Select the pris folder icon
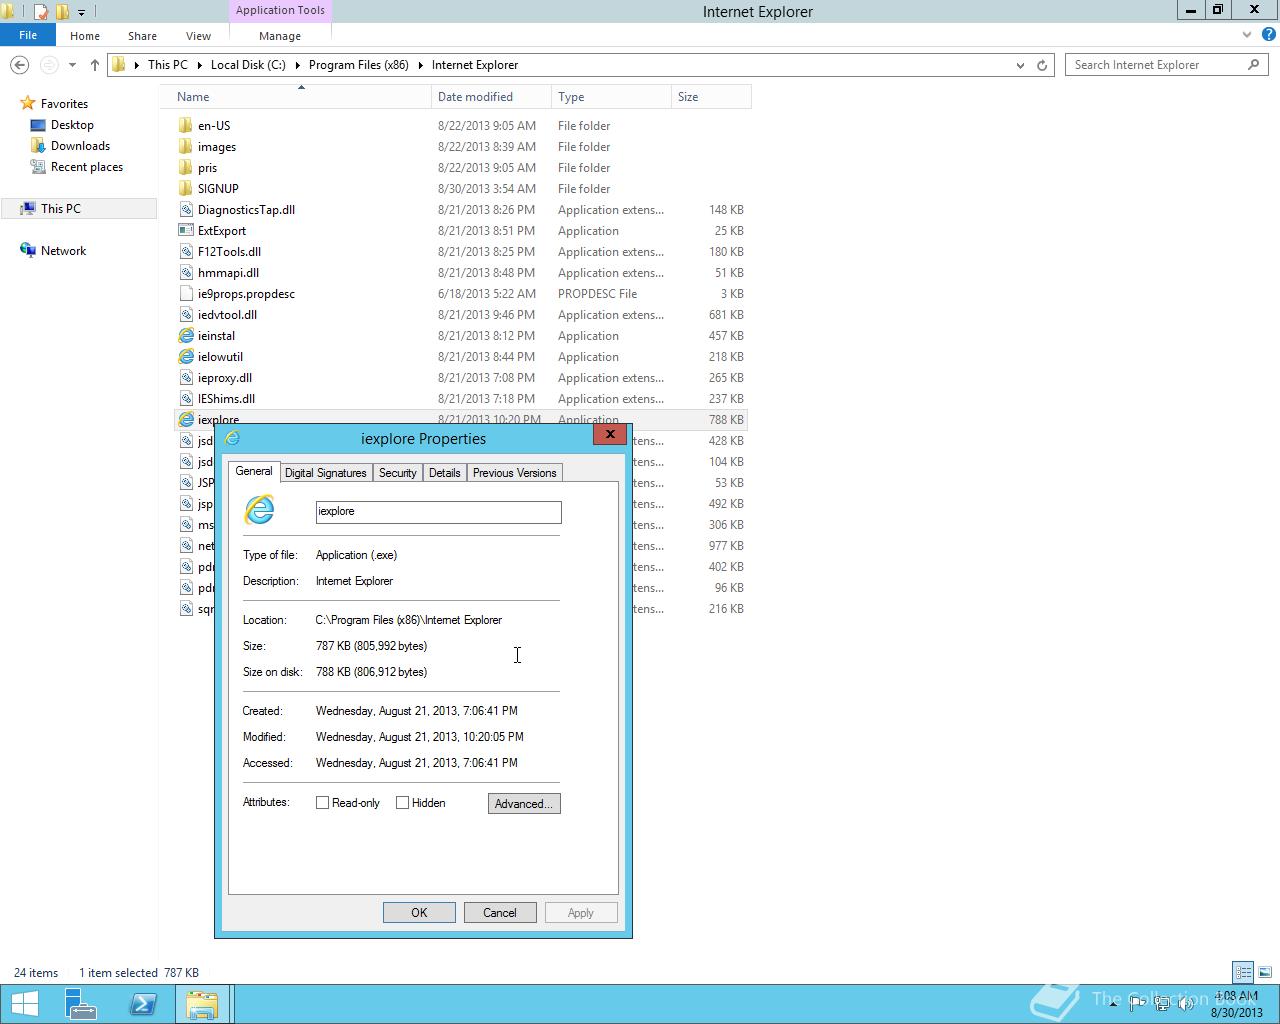1280x1024 pixels. tap(185, 168)
